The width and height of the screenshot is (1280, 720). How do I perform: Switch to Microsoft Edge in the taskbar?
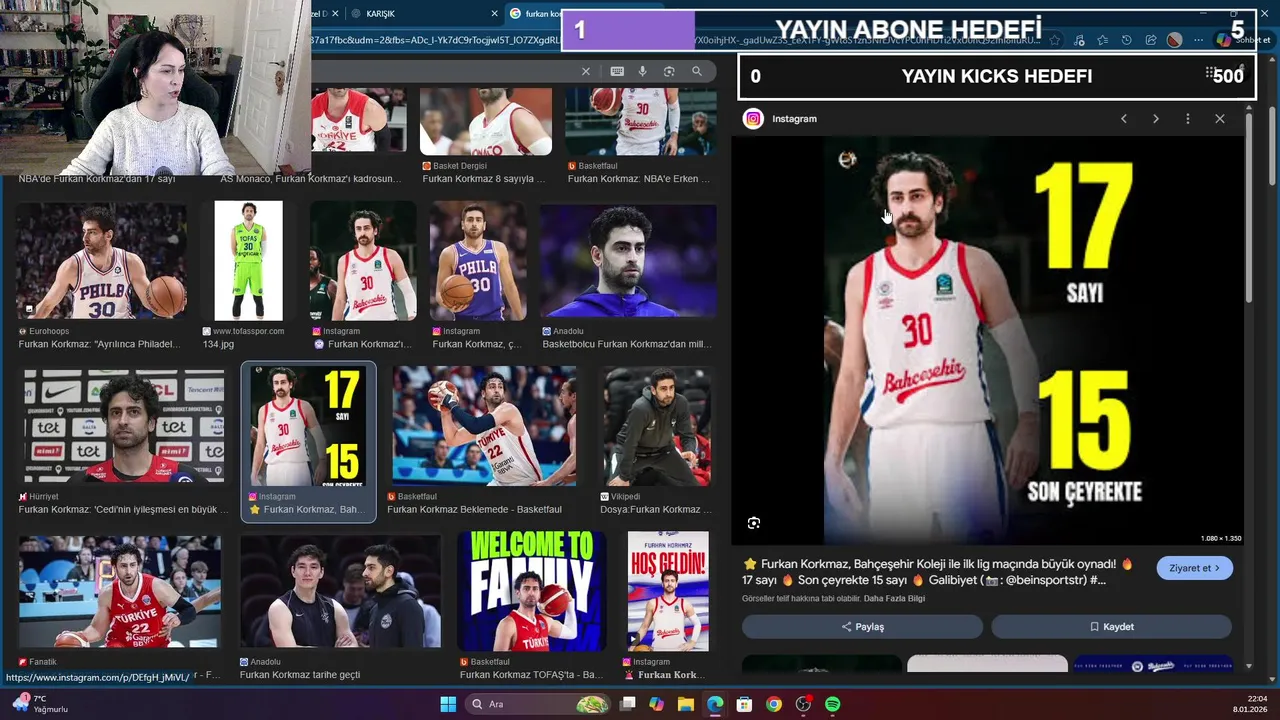pos(715,704)
